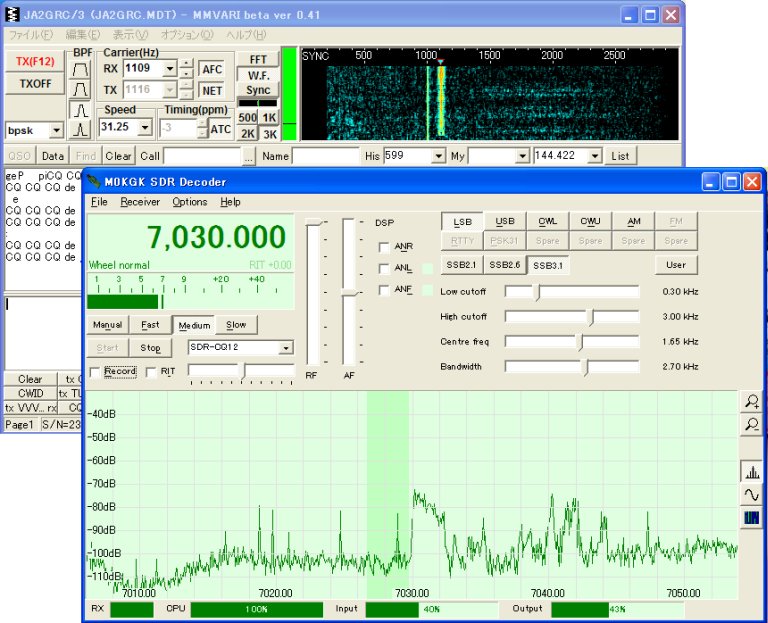Click the Centre freq slider handle
The image size is (768, 623).
[x=580, y=342]
